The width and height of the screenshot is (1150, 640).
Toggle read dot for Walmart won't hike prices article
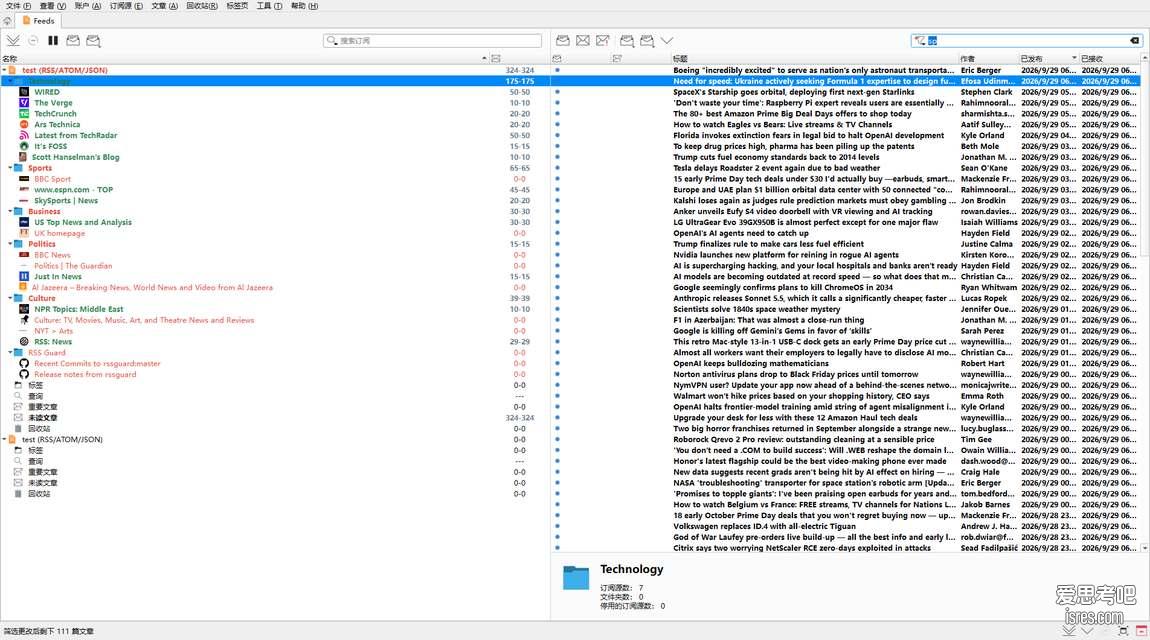point(557,396)
